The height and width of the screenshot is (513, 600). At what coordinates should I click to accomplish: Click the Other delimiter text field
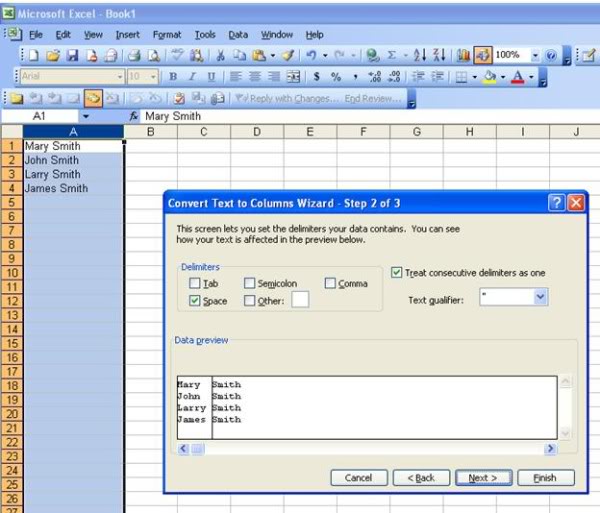tap(300, 300)
